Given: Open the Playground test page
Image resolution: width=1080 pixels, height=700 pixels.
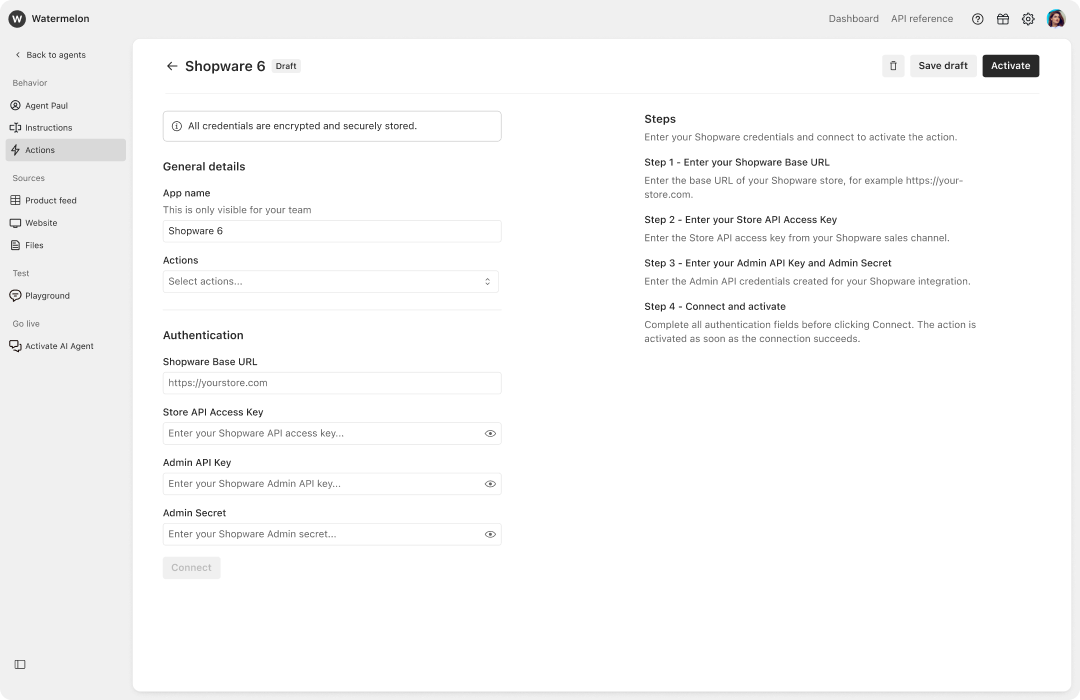Looking at the screenshot, I should click(x=65, y=296).
